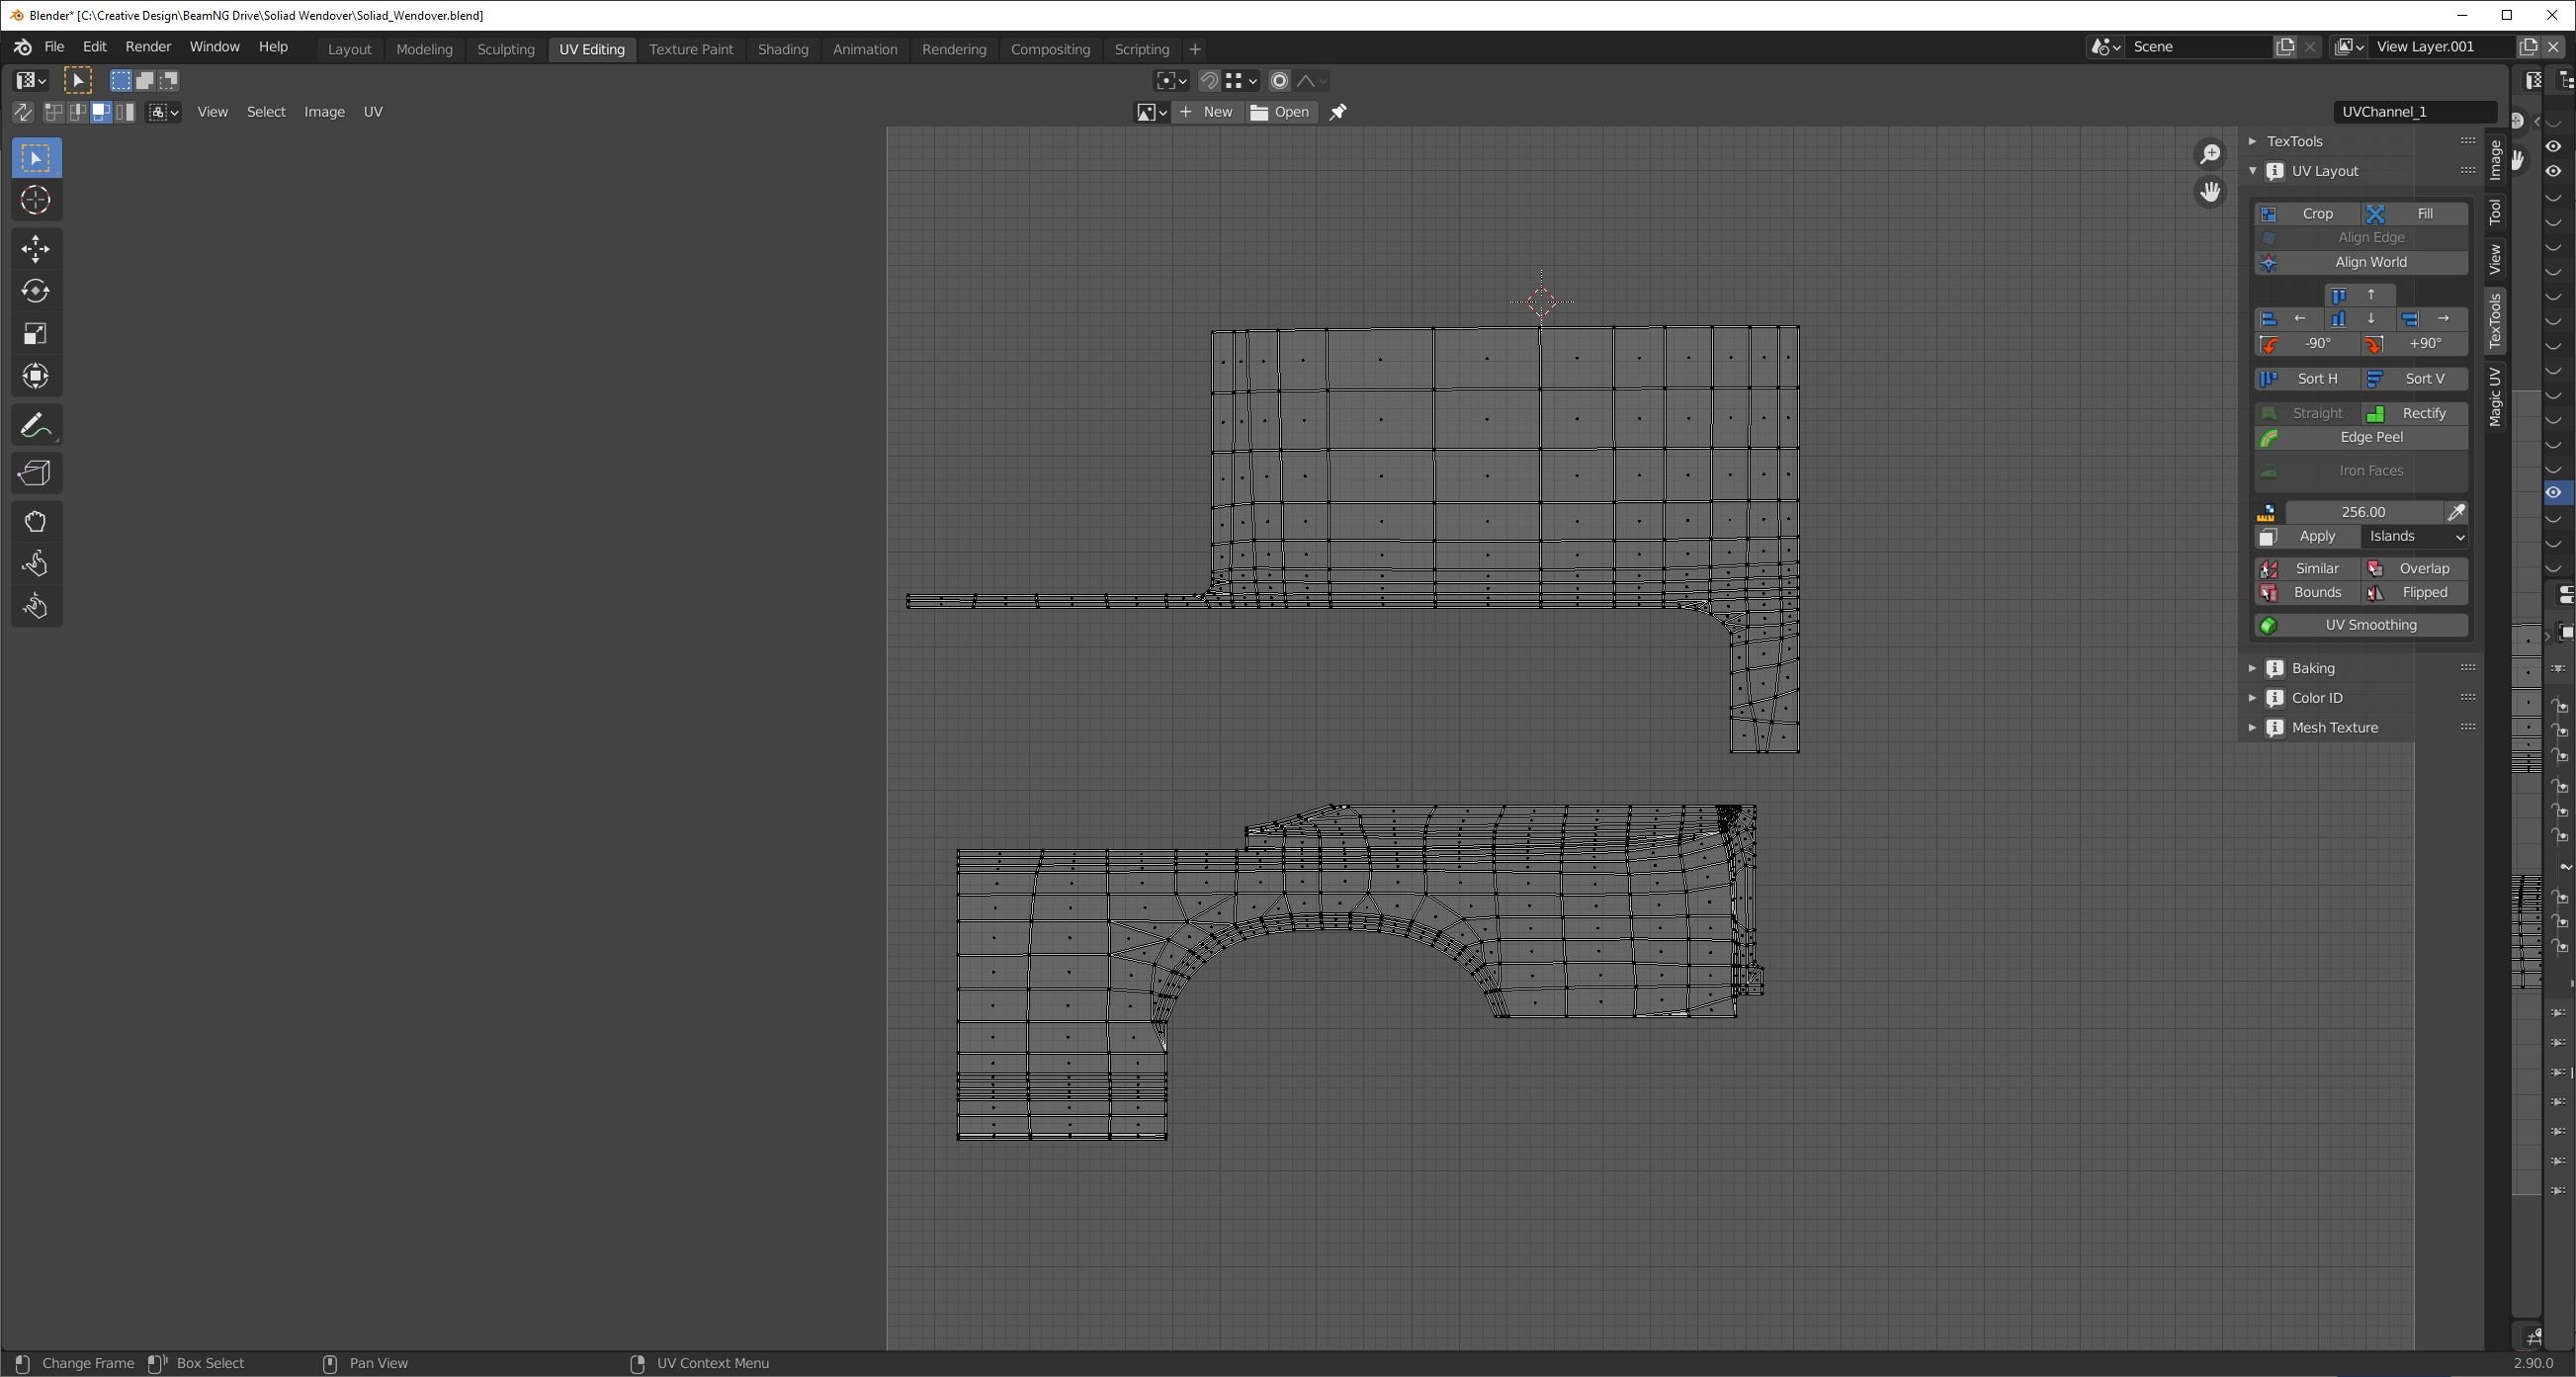The image size is (2576, 1377).
Task: Select the Rip Region tool
Action: coord(36,473)
